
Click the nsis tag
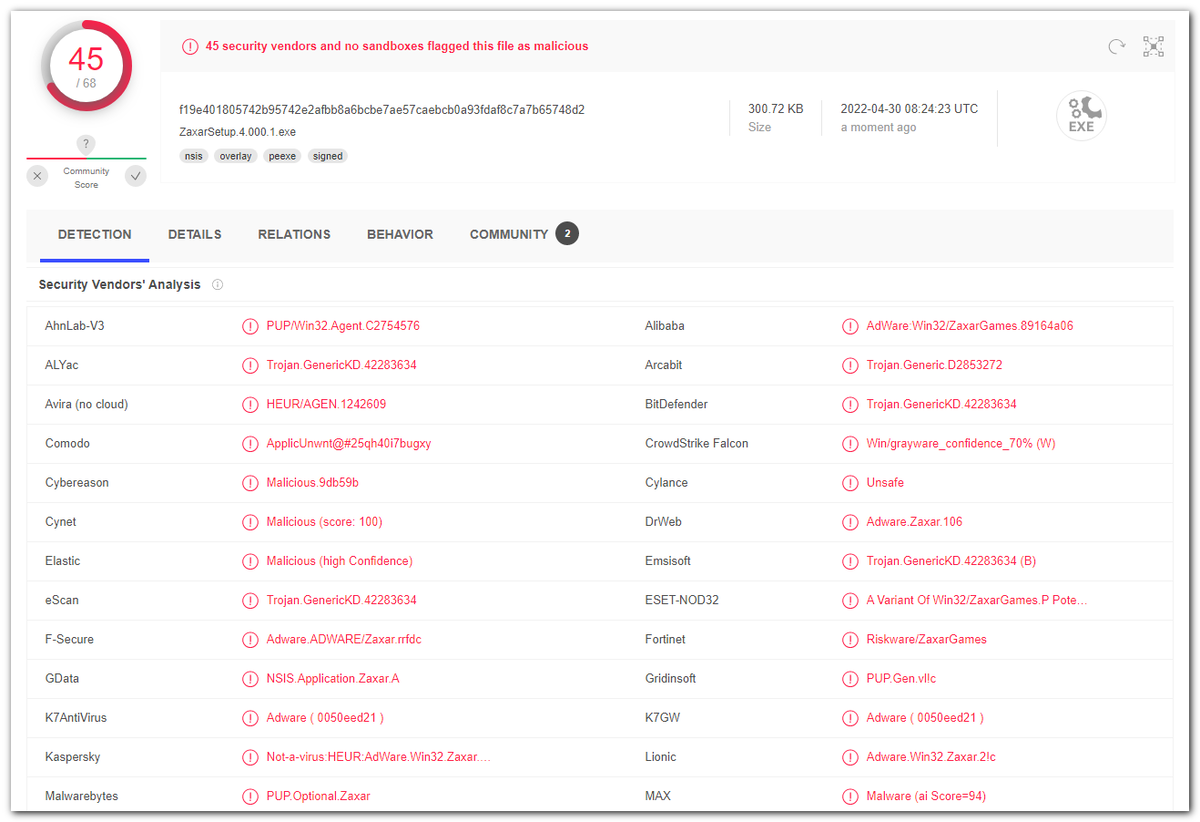coord(193,156)
